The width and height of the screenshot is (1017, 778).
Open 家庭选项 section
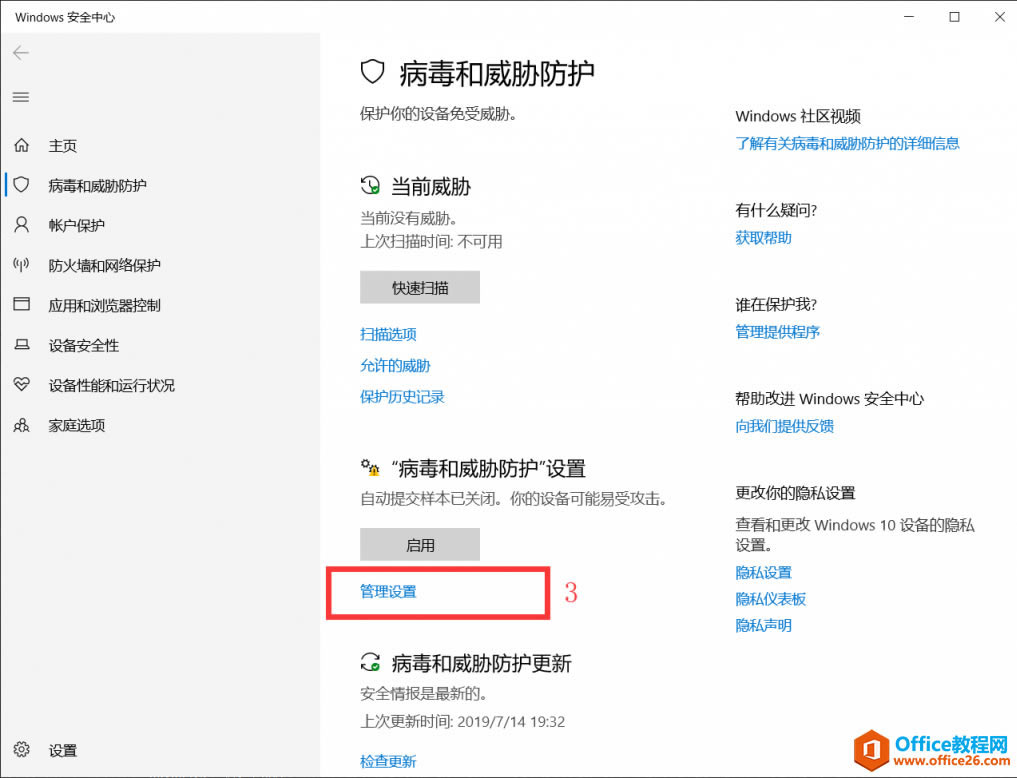pos(77,426)
